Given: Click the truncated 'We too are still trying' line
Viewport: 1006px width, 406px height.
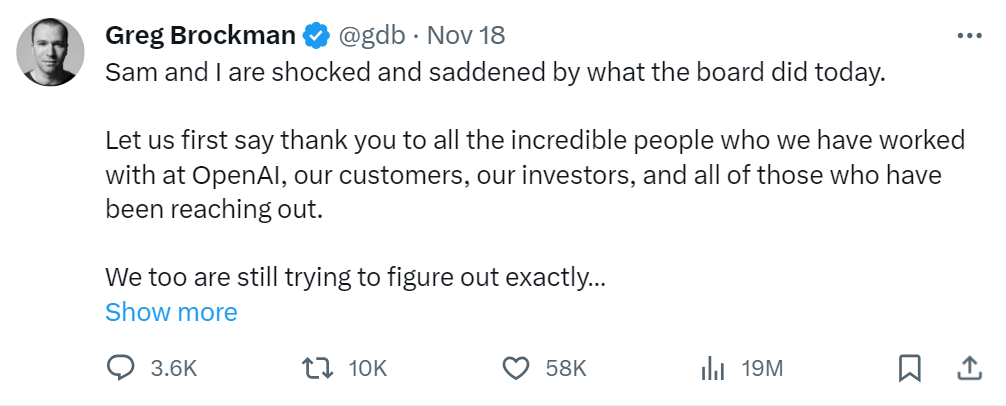Looking at the screenshot, I should 355,278.
